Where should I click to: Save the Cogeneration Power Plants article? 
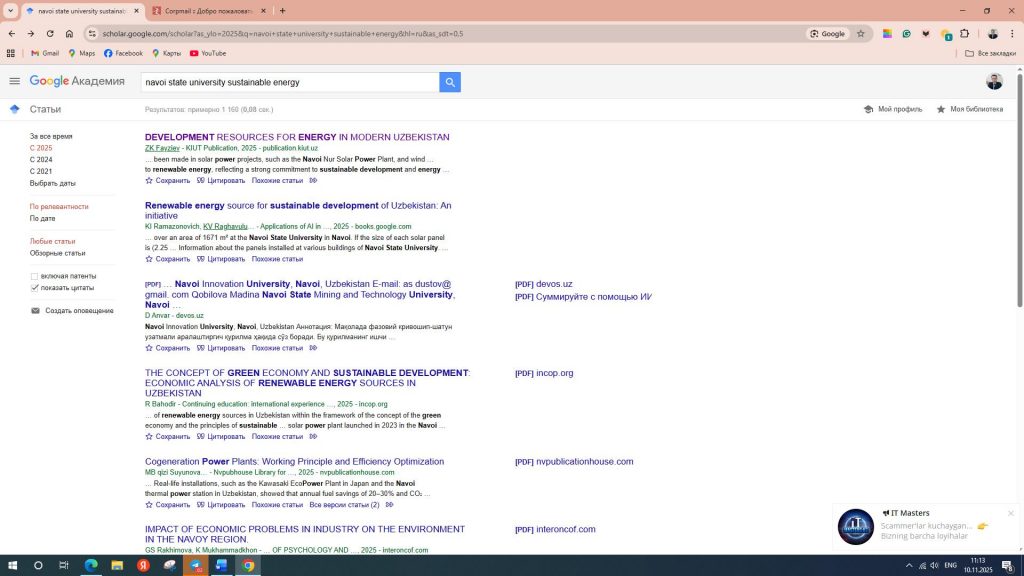(168, 505)
